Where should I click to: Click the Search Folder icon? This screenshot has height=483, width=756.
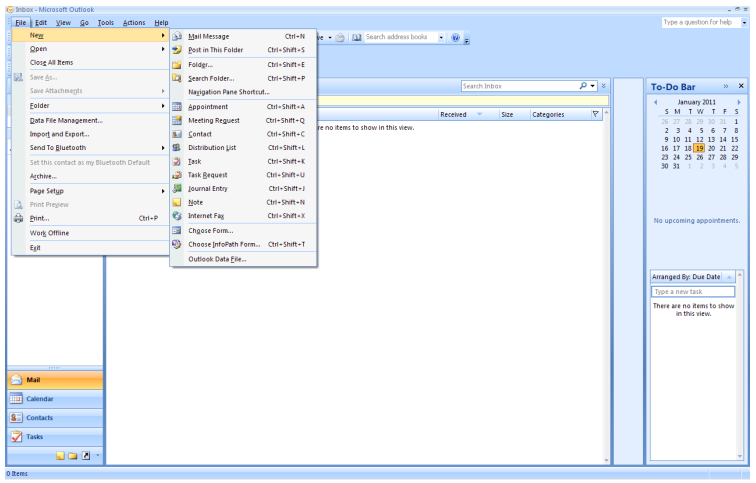click(x=177, y=78)
